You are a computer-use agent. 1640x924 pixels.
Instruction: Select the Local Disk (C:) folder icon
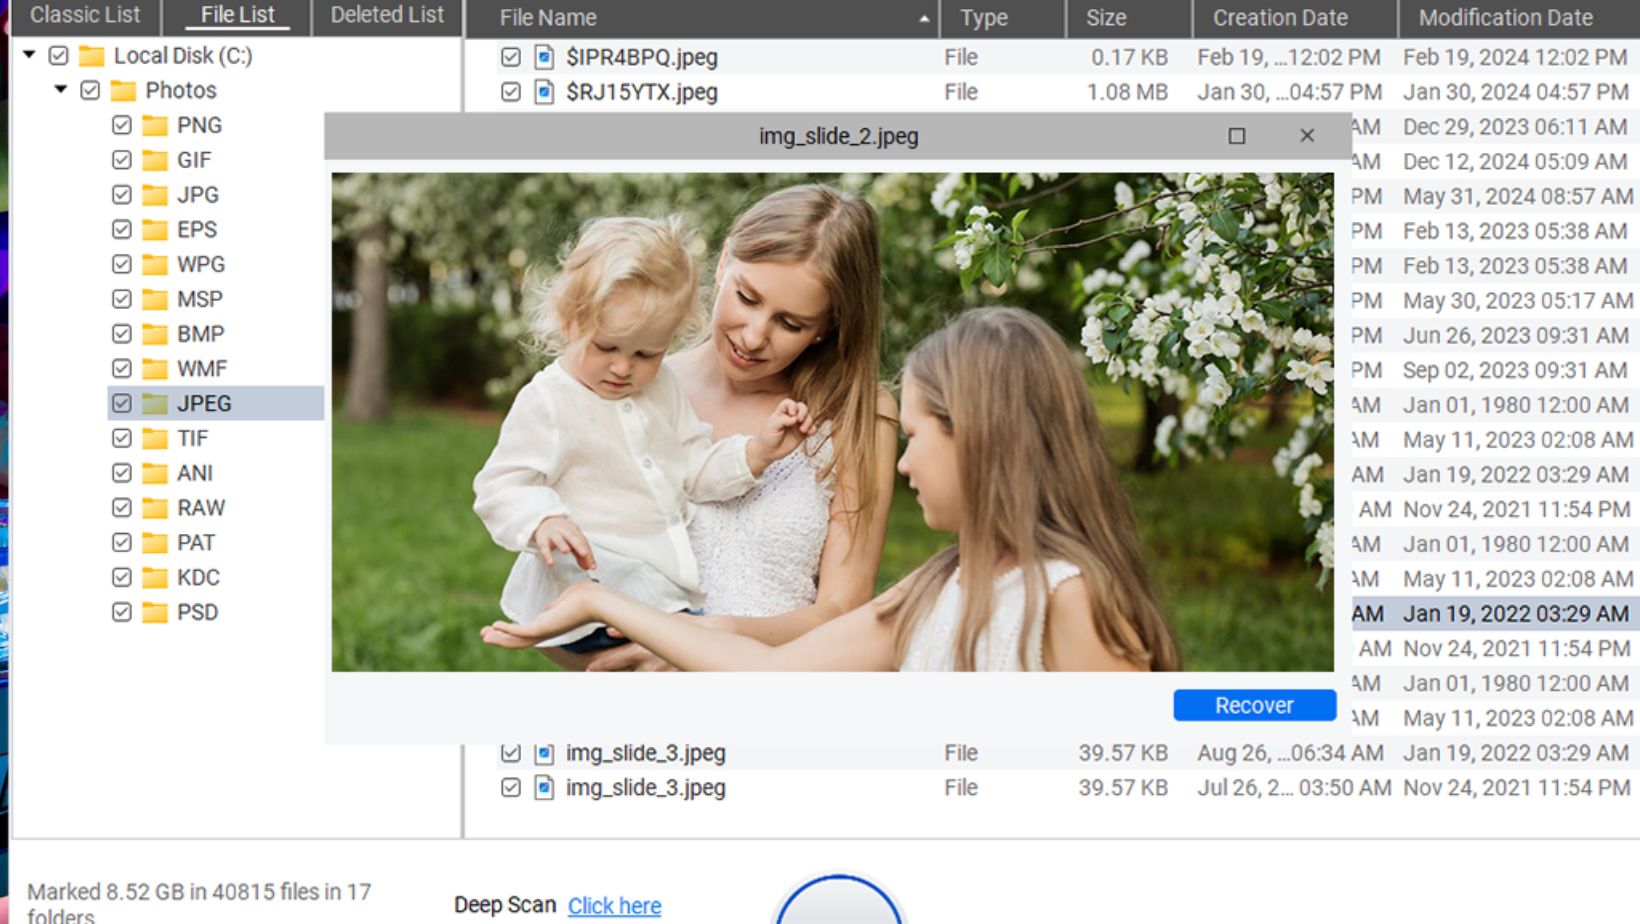pos(92,55)
